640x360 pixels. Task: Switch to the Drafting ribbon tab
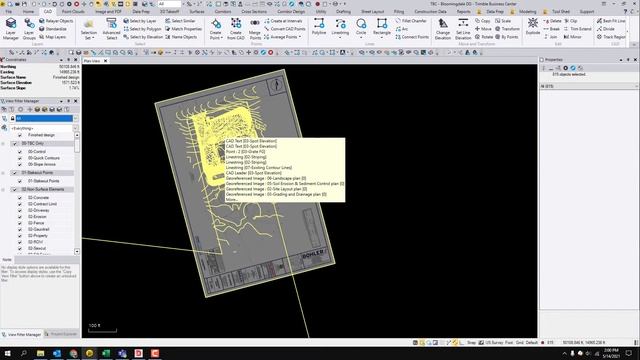coord(343,11)
